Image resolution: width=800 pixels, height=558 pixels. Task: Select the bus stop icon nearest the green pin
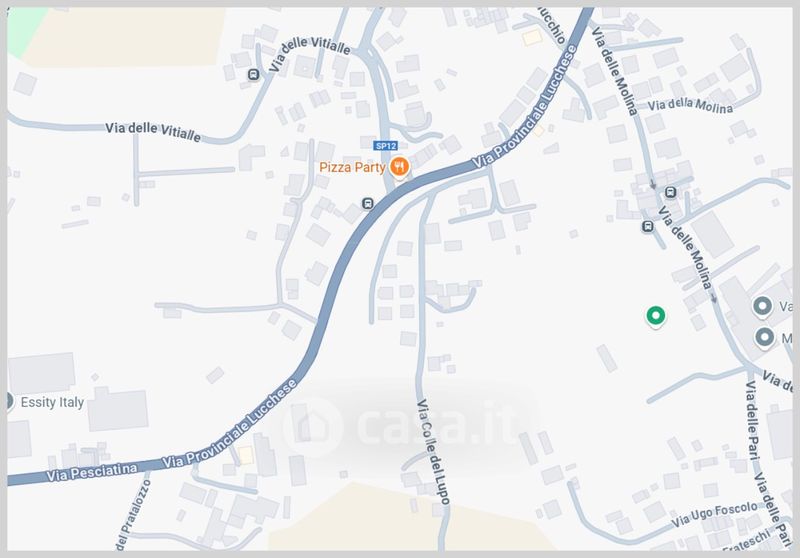coord(648,226)
